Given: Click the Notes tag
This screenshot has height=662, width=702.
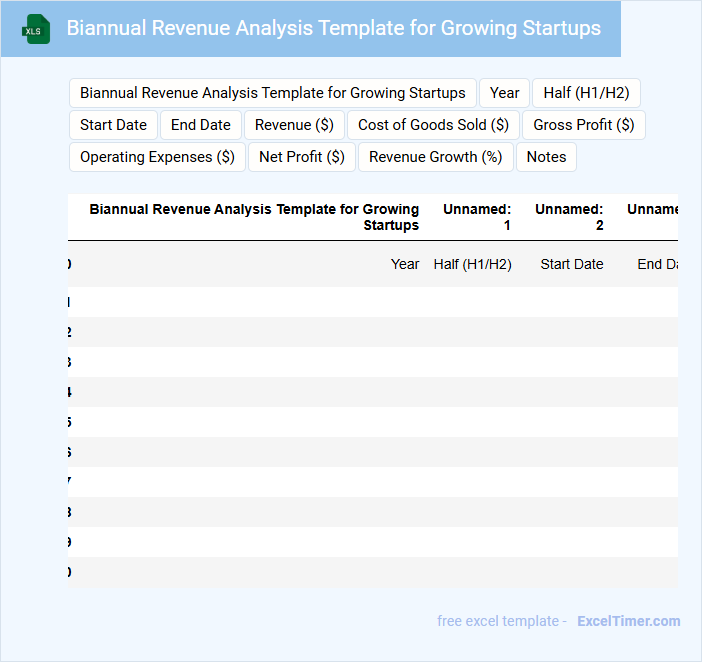Looking at the screenshot, I should pos(546,157).
